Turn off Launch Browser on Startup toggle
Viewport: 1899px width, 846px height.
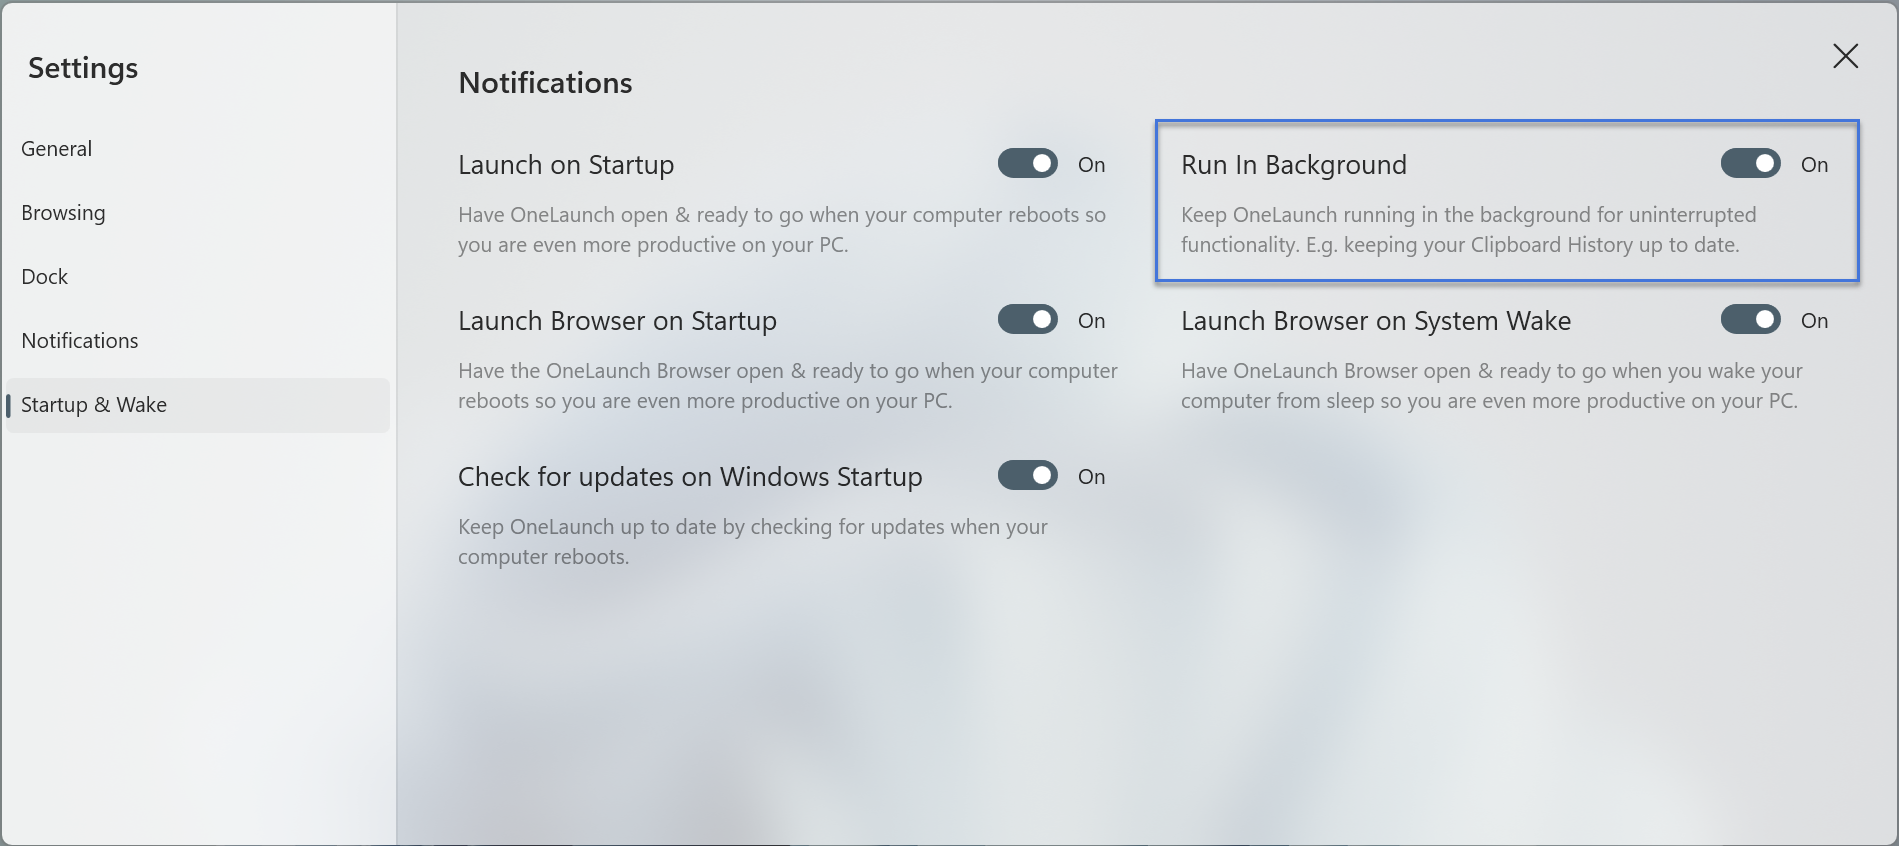pyautogui.click(x=1027, y=320)
